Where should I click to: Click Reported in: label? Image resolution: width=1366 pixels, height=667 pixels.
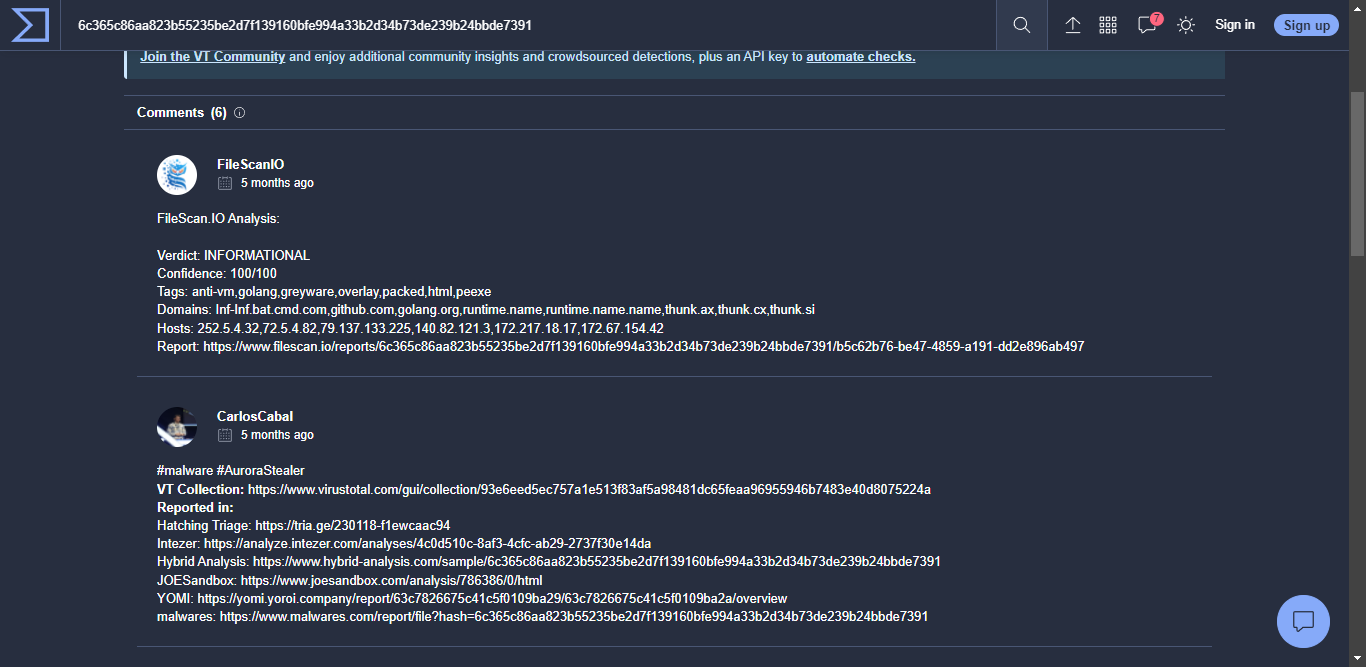coord(195,508)
